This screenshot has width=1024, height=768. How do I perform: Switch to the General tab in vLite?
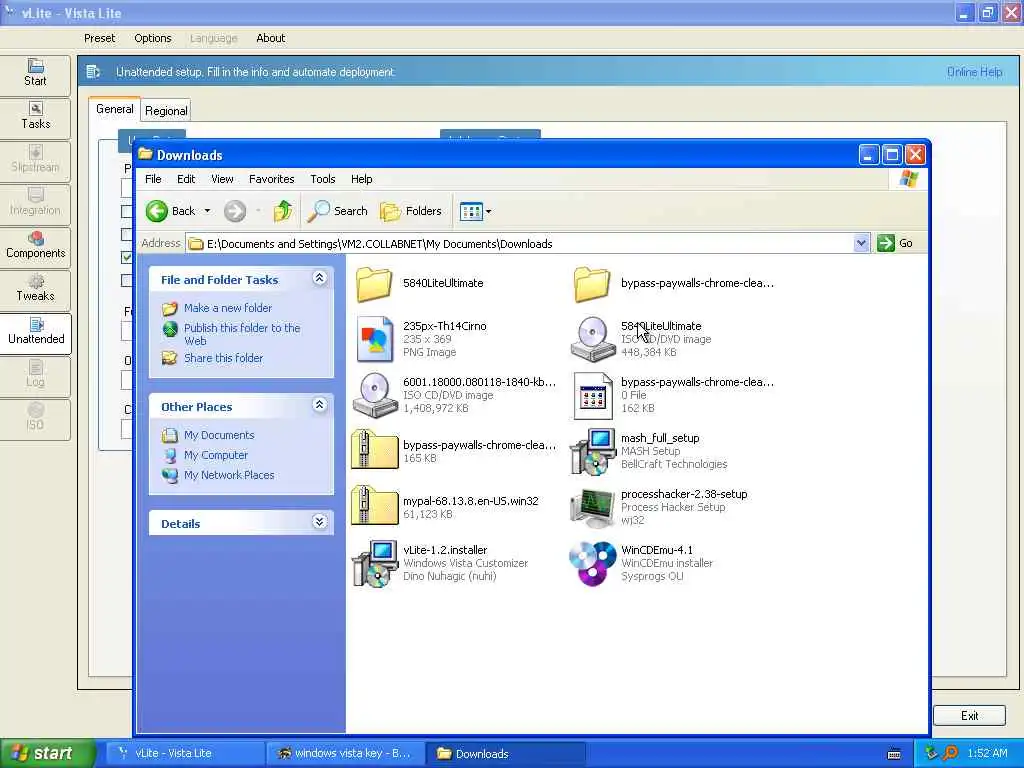click(x=114, y=109)
